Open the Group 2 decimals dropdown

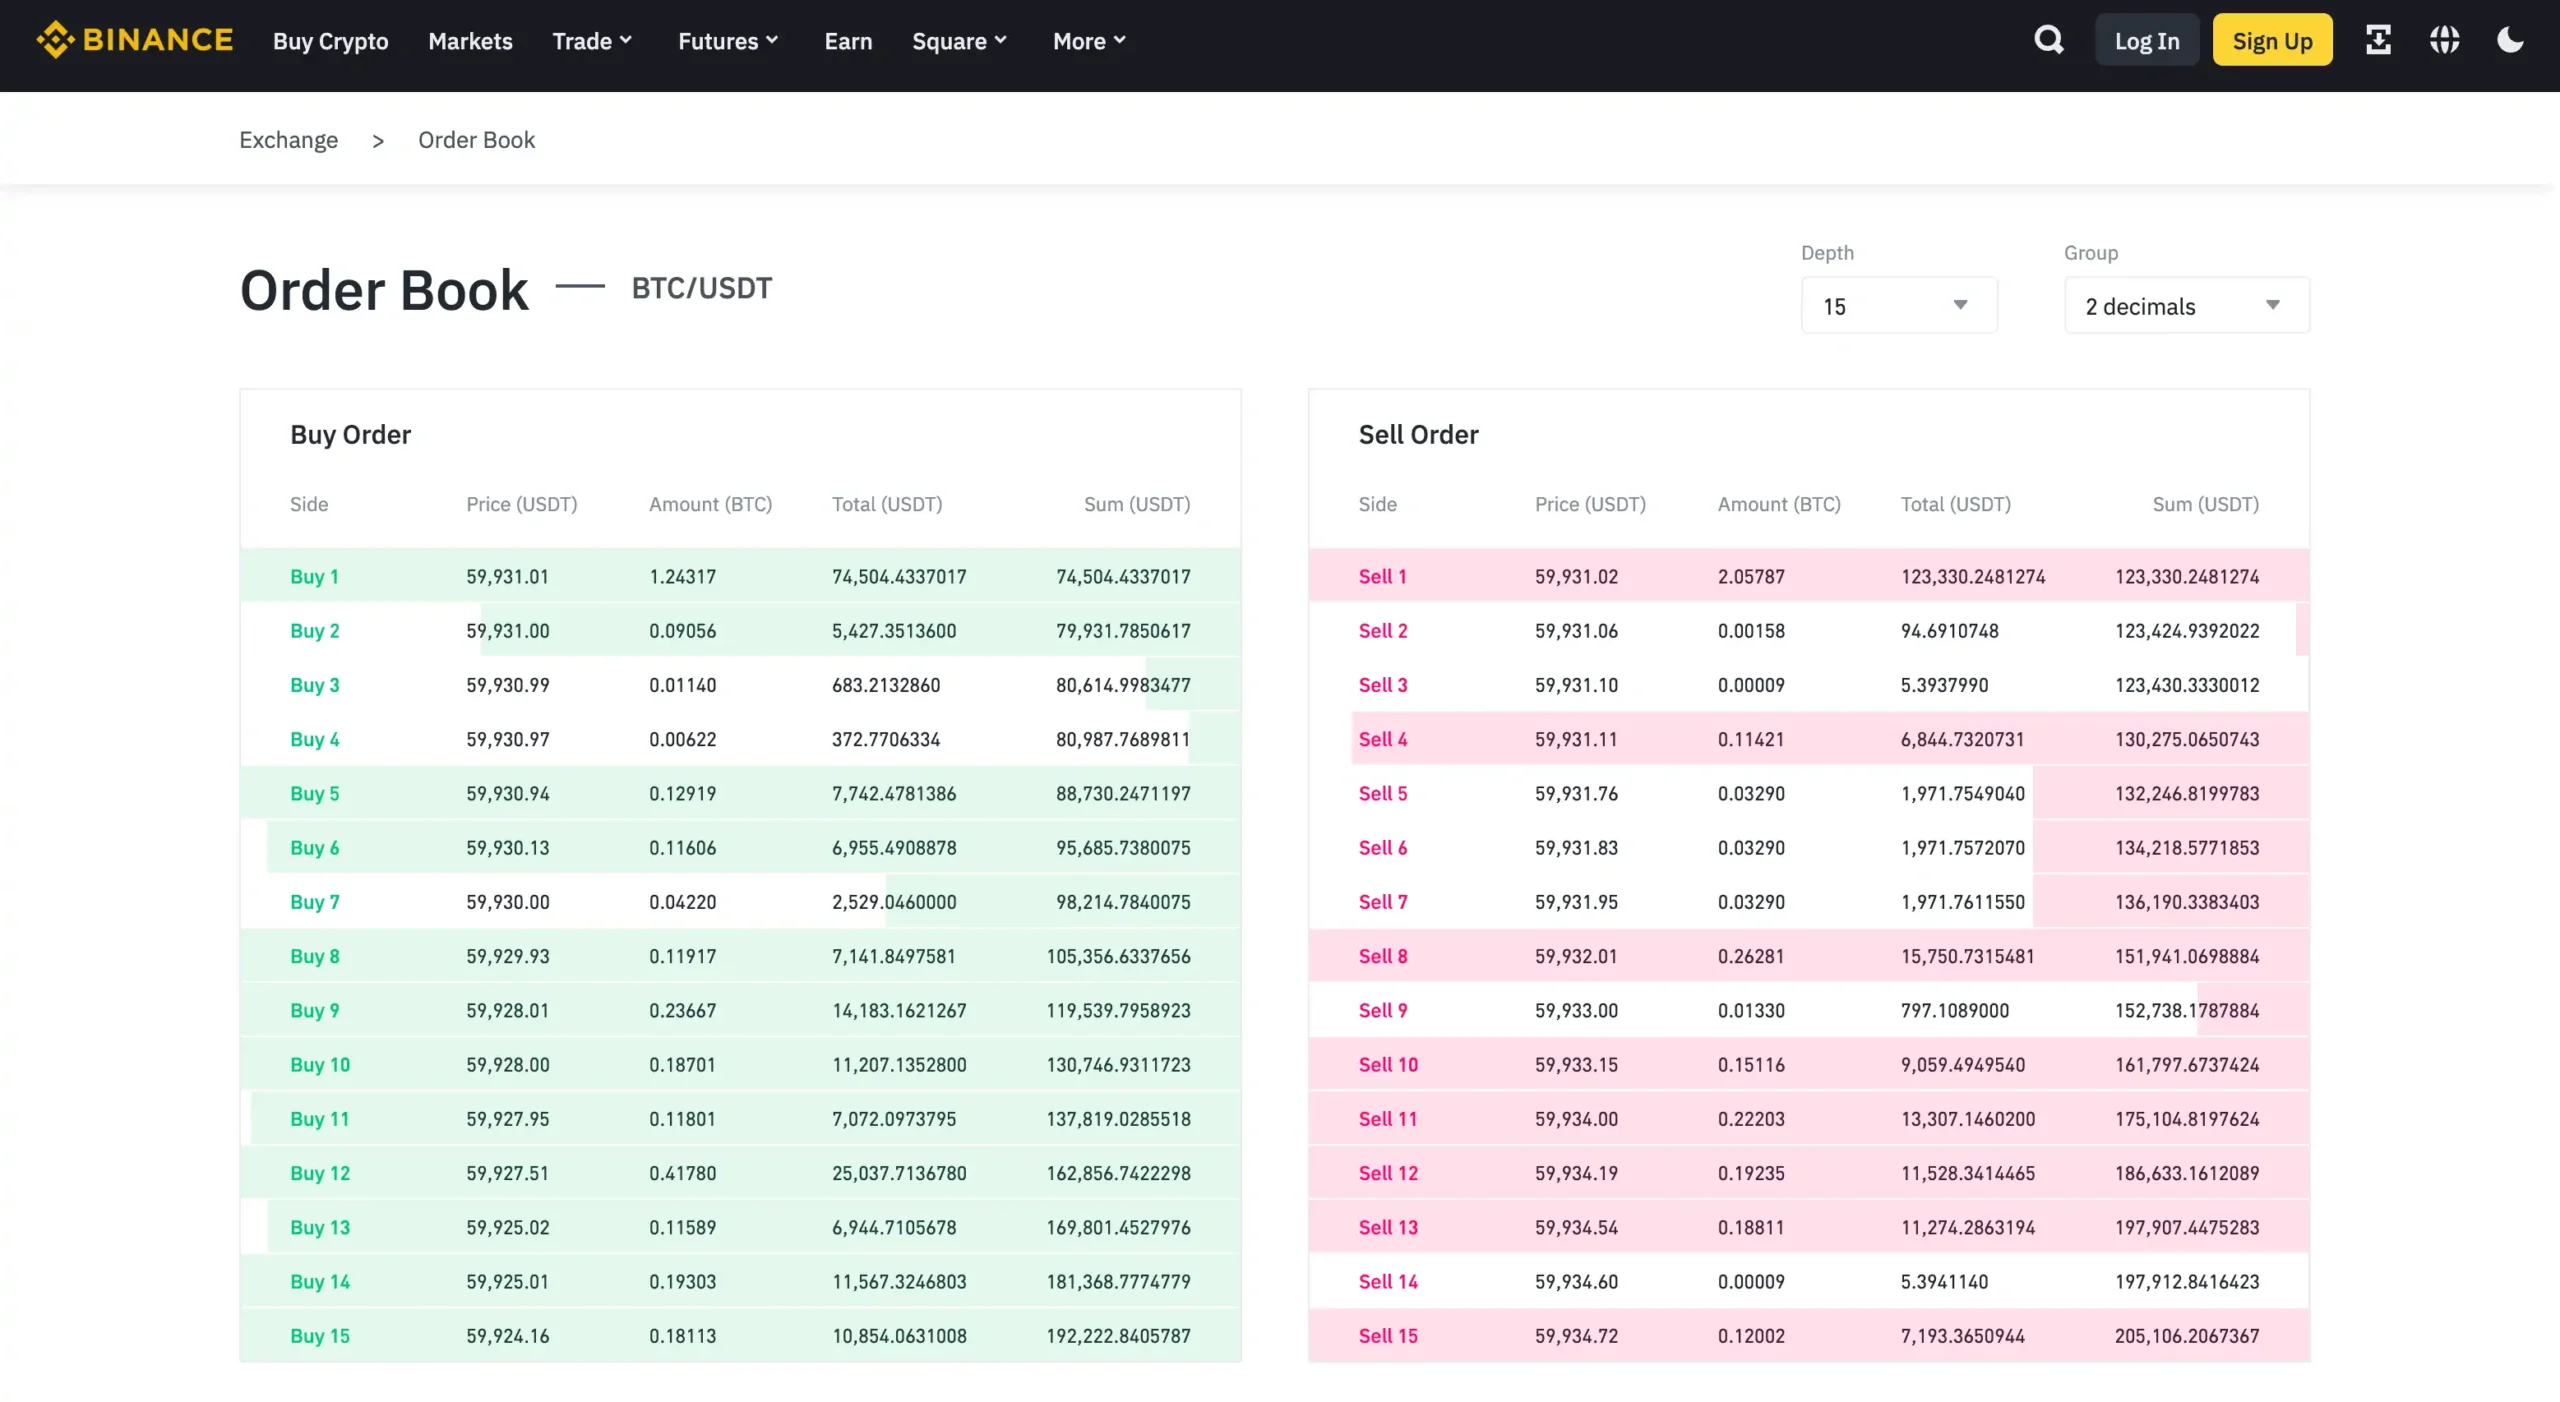coord(2186,306)
